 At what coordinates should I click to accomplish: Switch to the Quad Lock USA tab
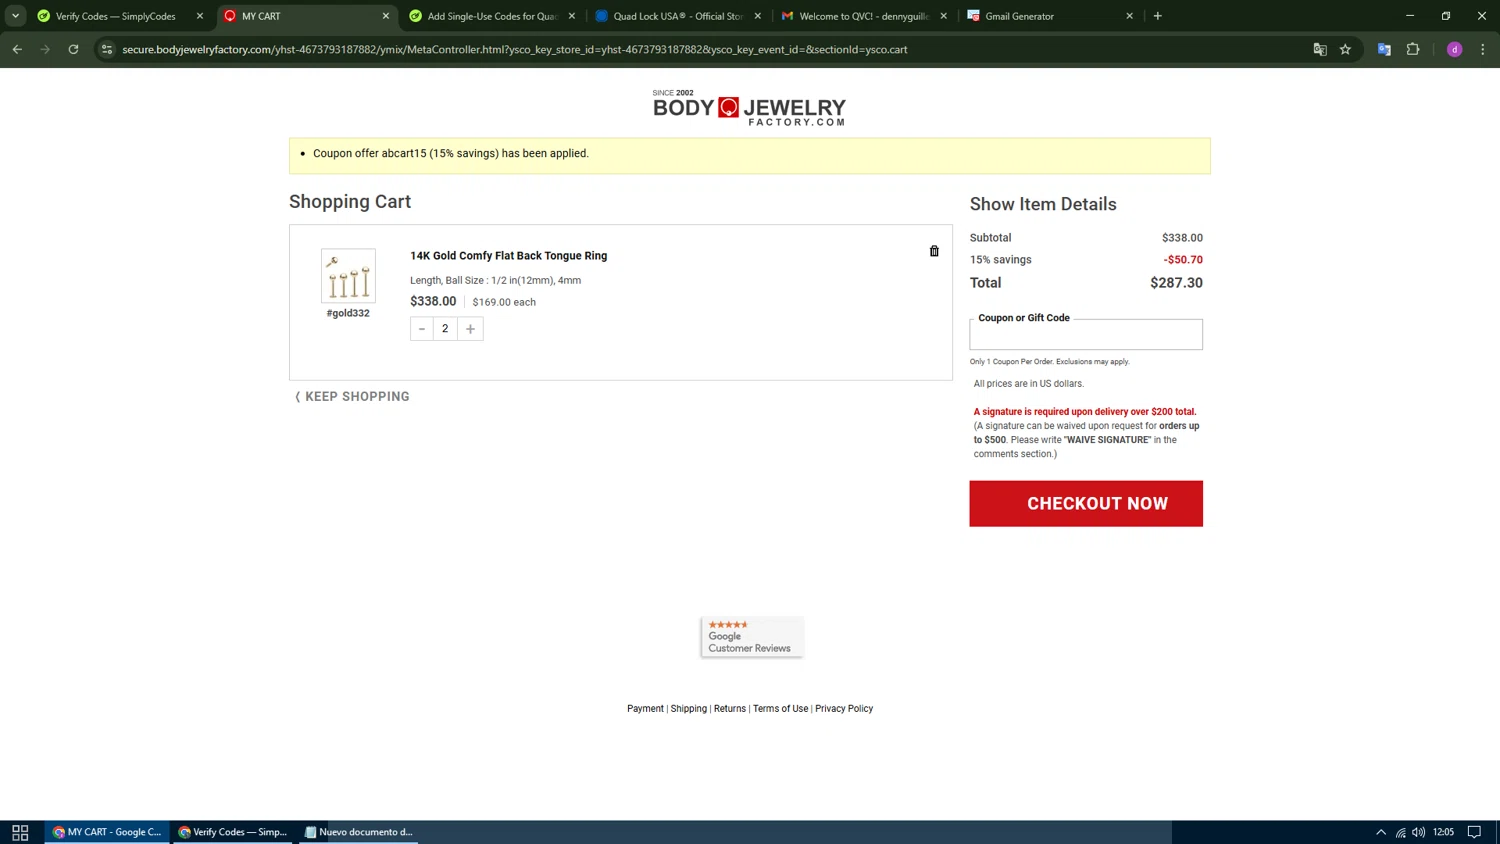pyautogui.click(x=678, y=16)
